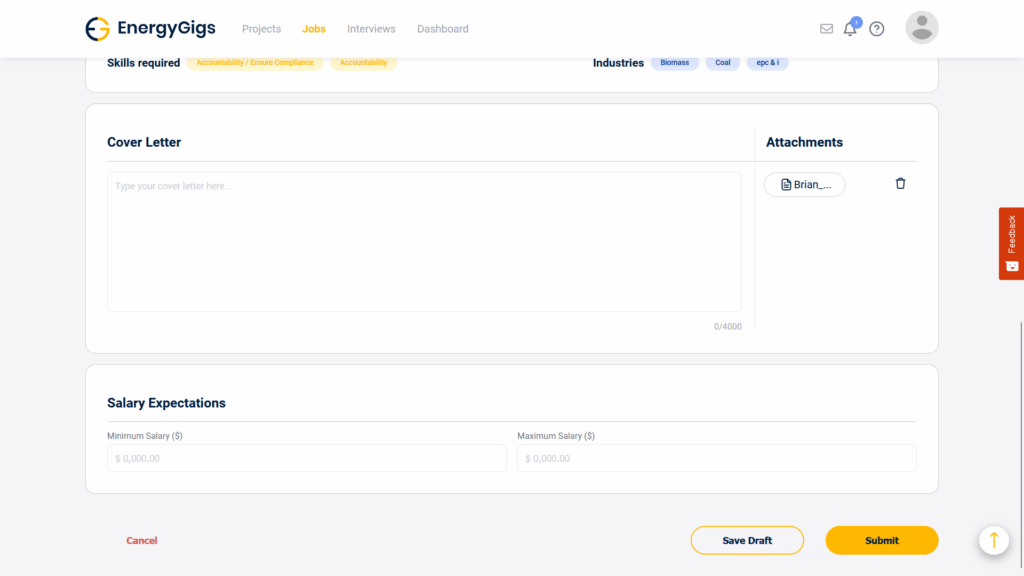Click the help question mark icon

877,29
